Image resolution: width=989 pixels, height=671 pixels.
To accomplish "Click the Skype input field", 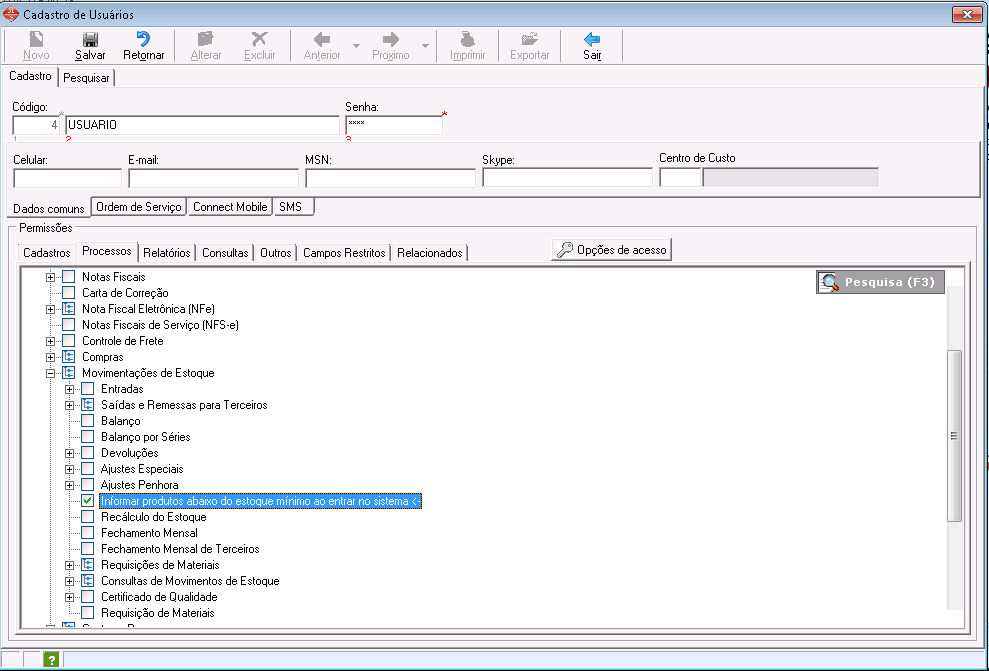I will (567, 178).
